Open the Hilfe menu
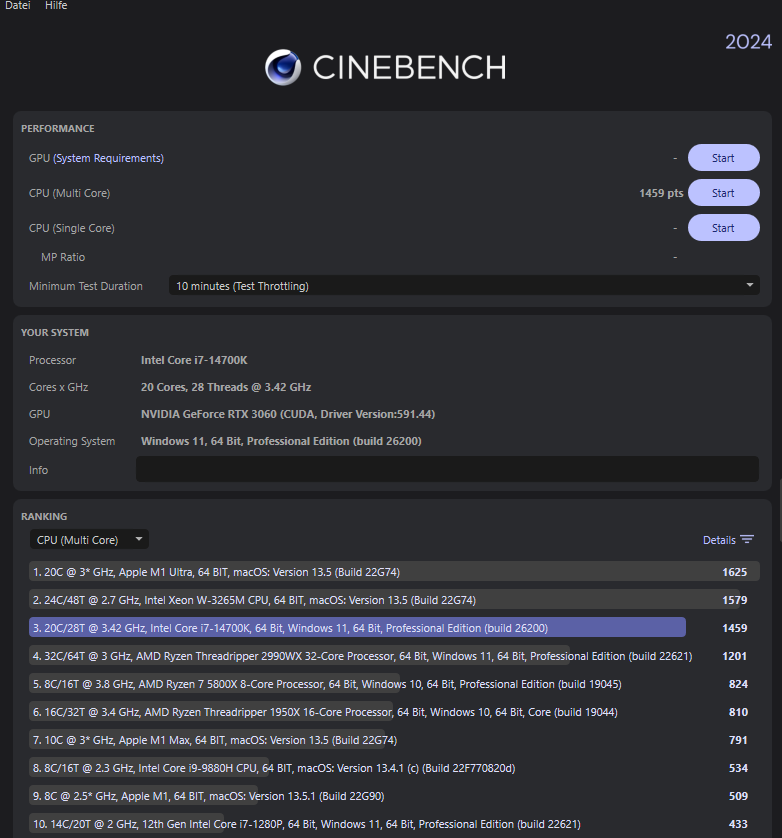Screen dimensions: 782x838 point(56,5)
